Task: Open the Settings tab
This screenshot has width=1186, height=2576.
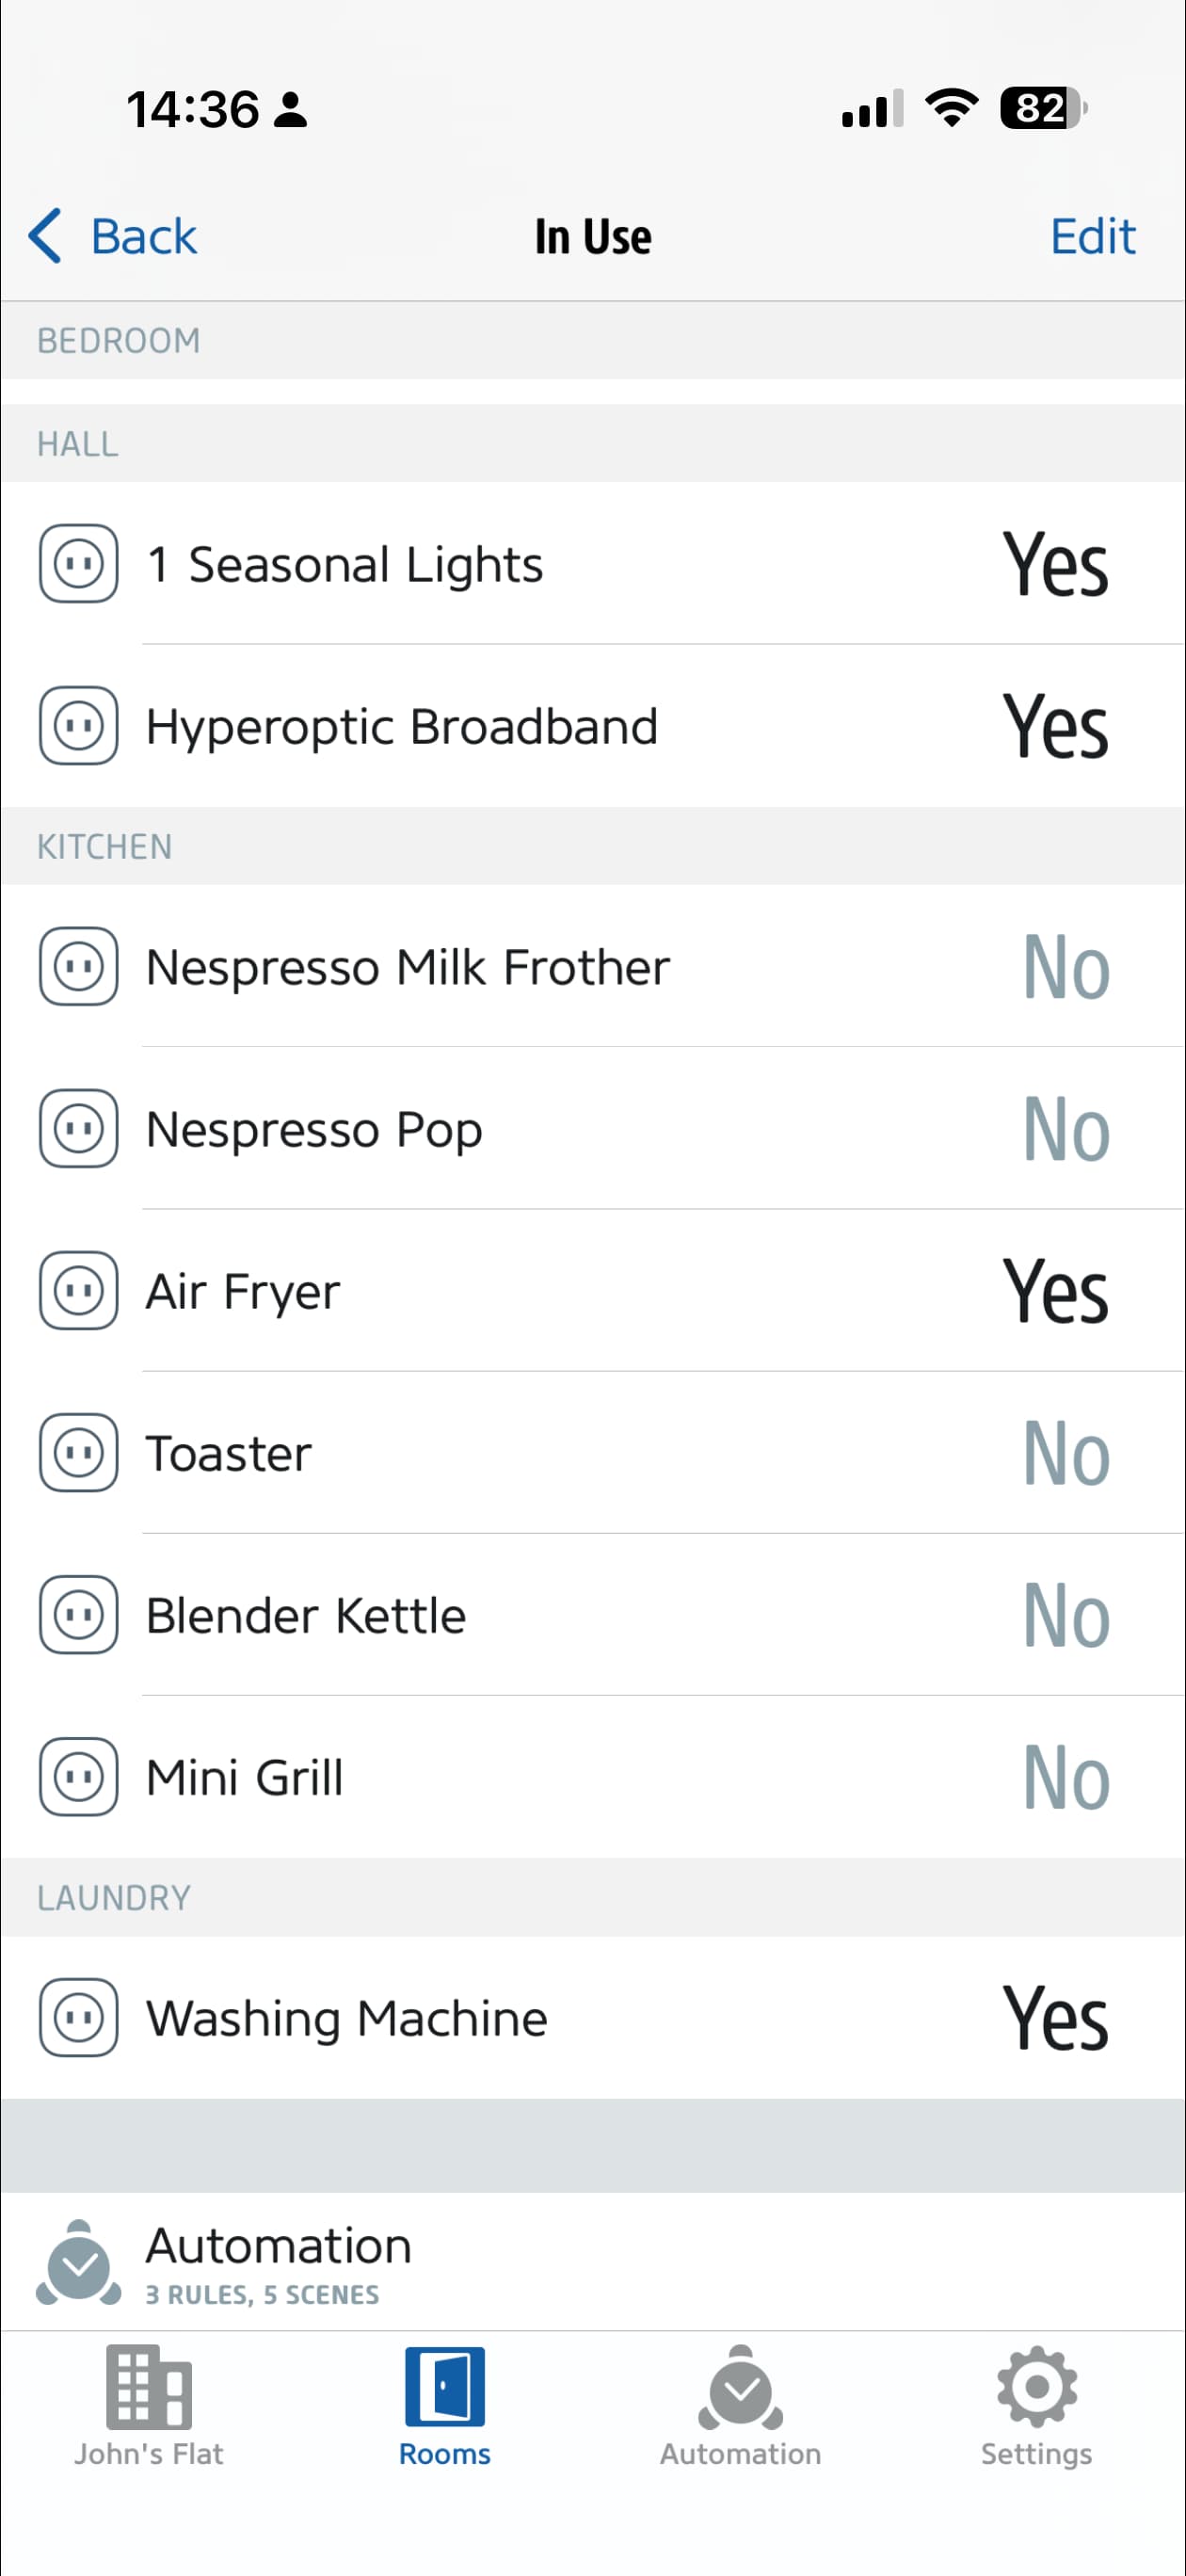Action: (1036, 2405)
